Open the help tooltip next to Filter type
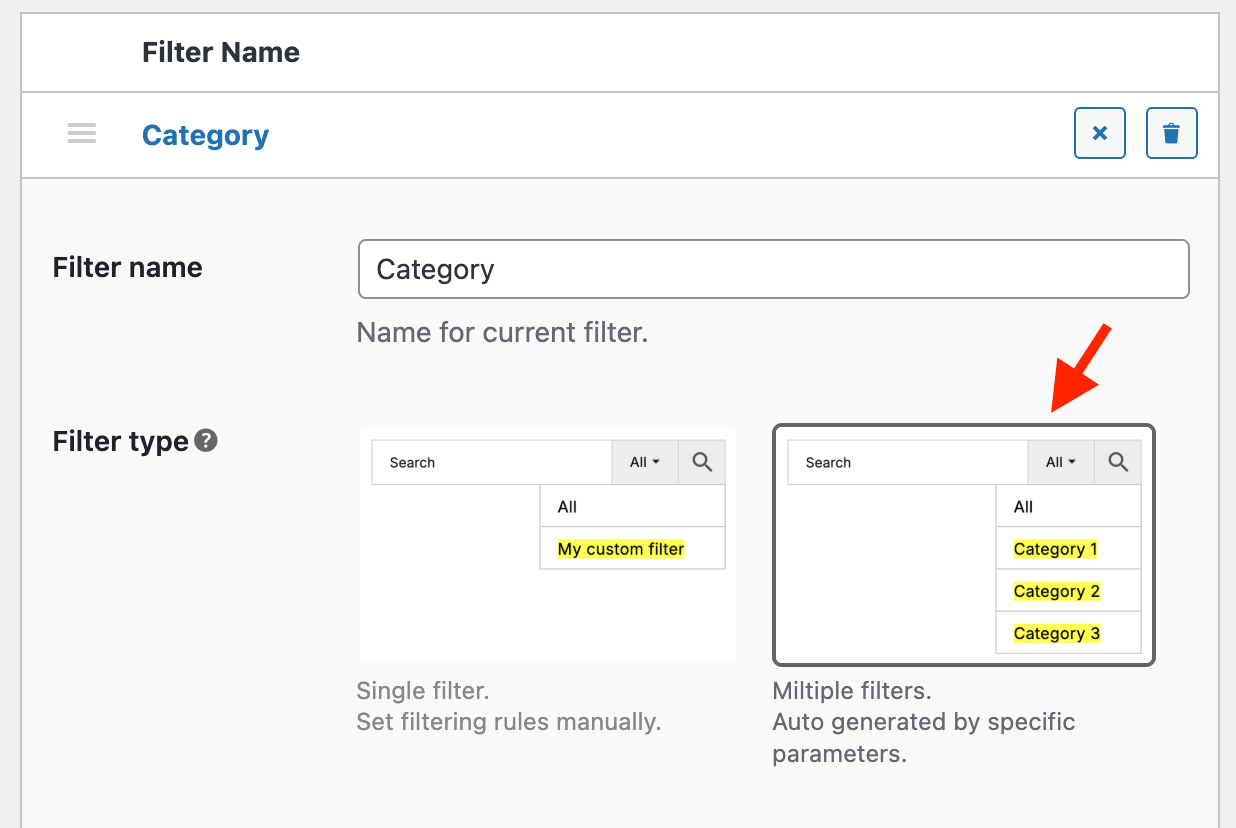Image resolution: width=1236 pixels, height=828 pixels. pos(206,441)
